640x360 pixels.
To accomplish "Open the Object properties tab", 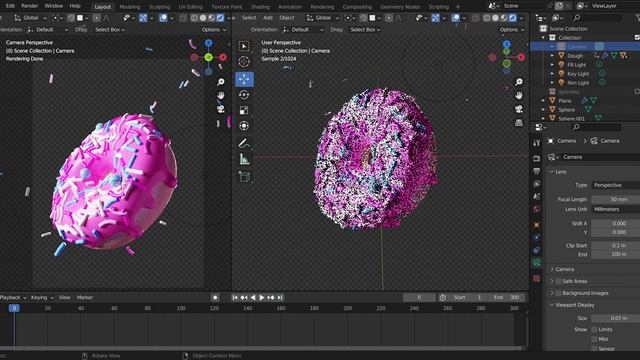I will (x=537, y=224).
